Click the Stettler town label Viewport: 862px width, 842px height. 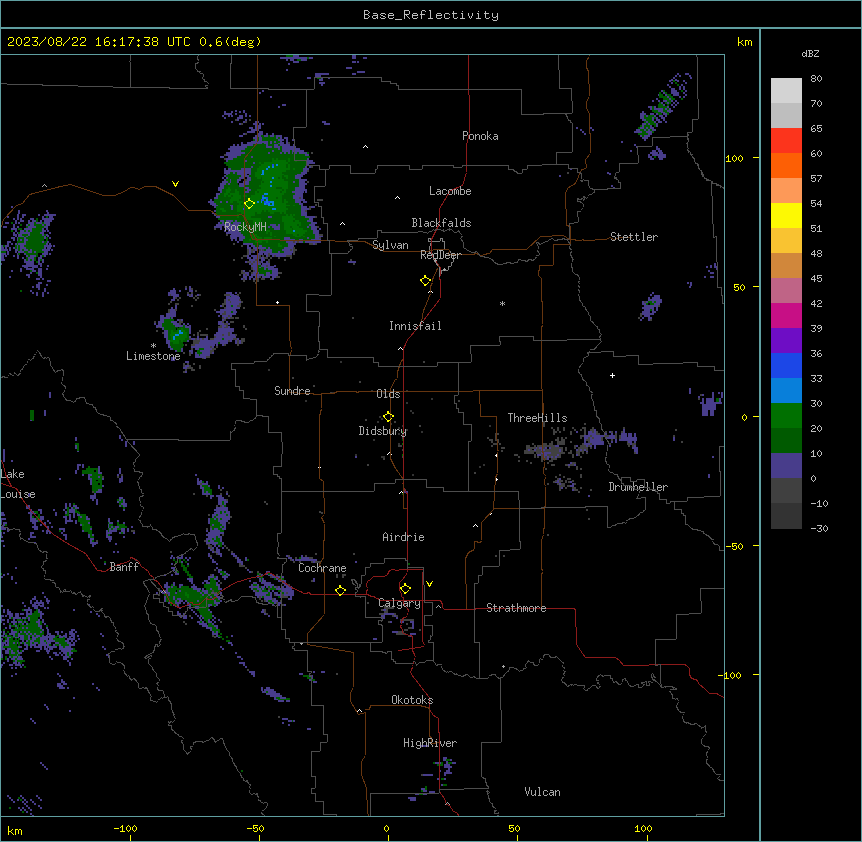click(633, 237)
